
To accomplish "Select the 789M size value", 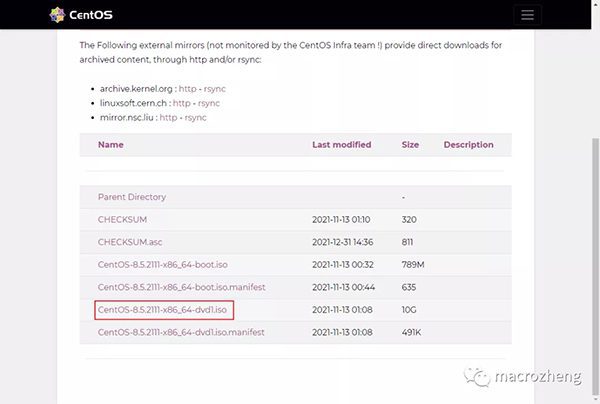I will (413, 265).
